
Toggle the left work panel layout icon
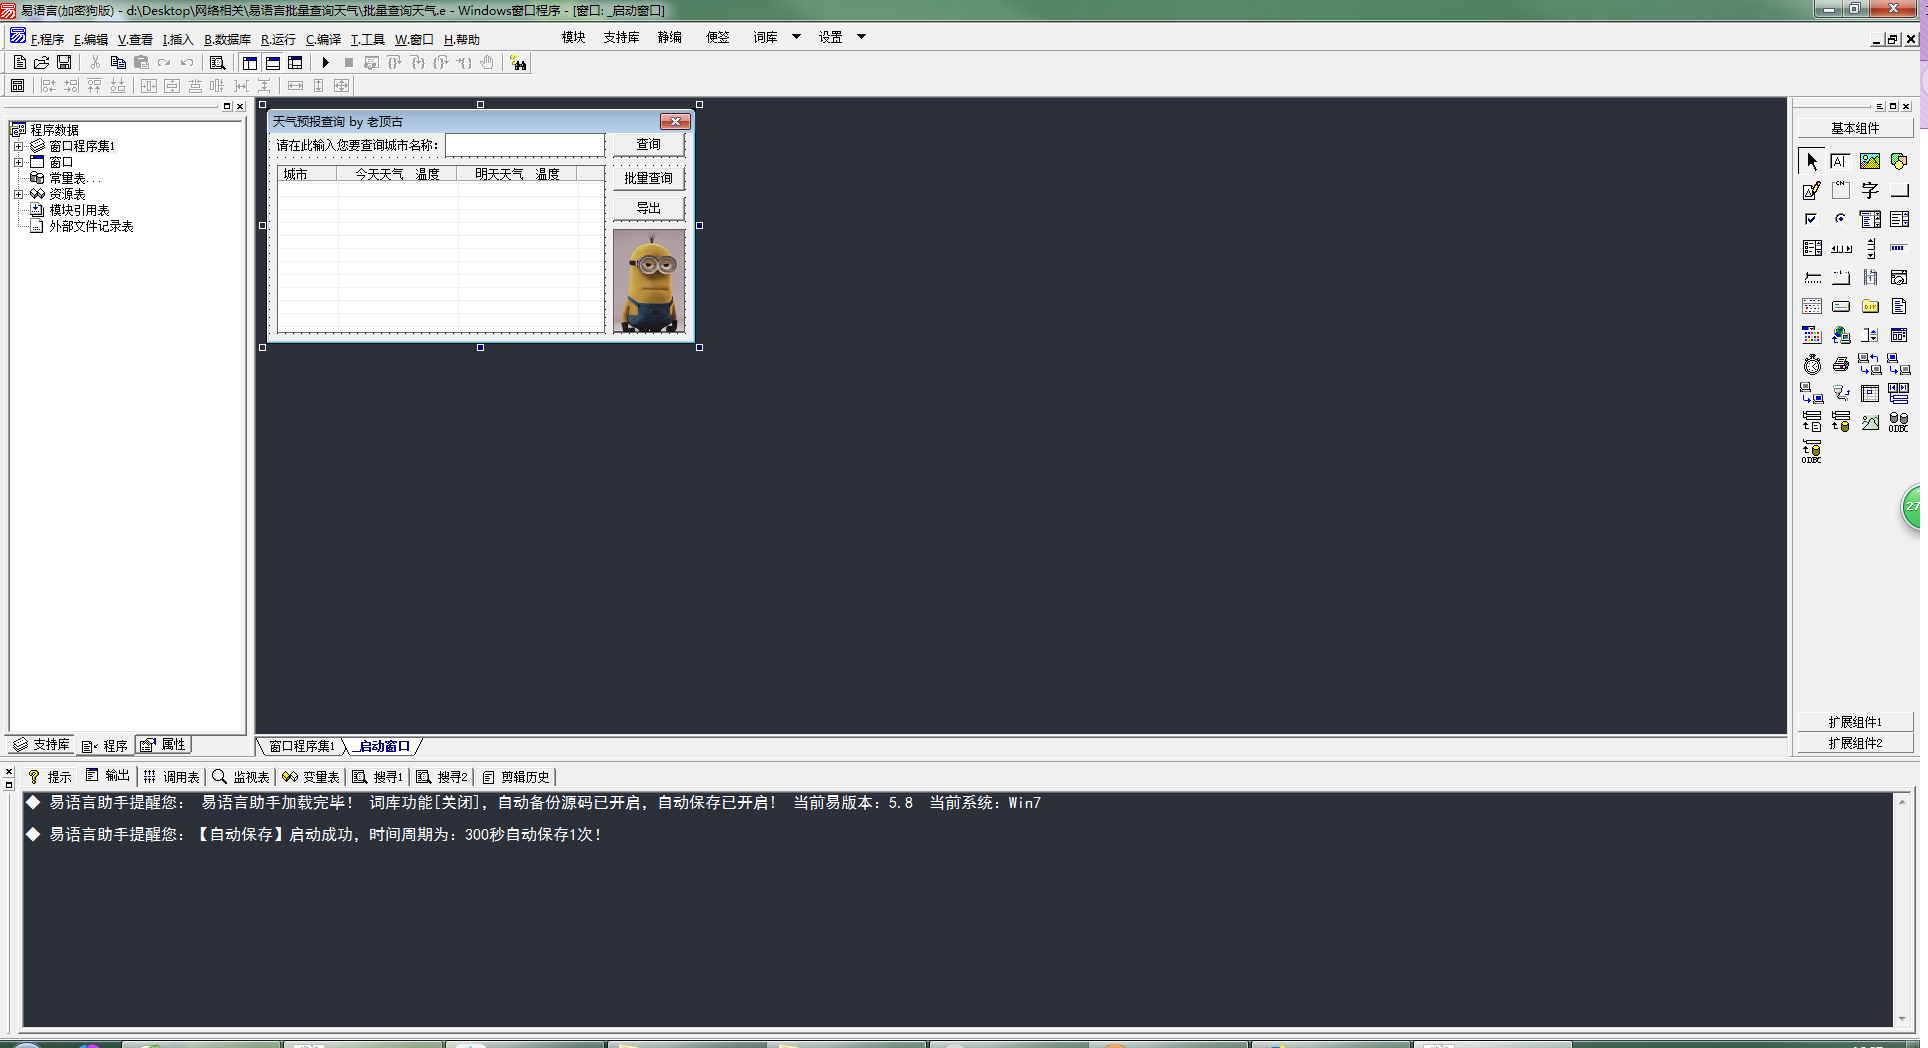click(250, 63)
